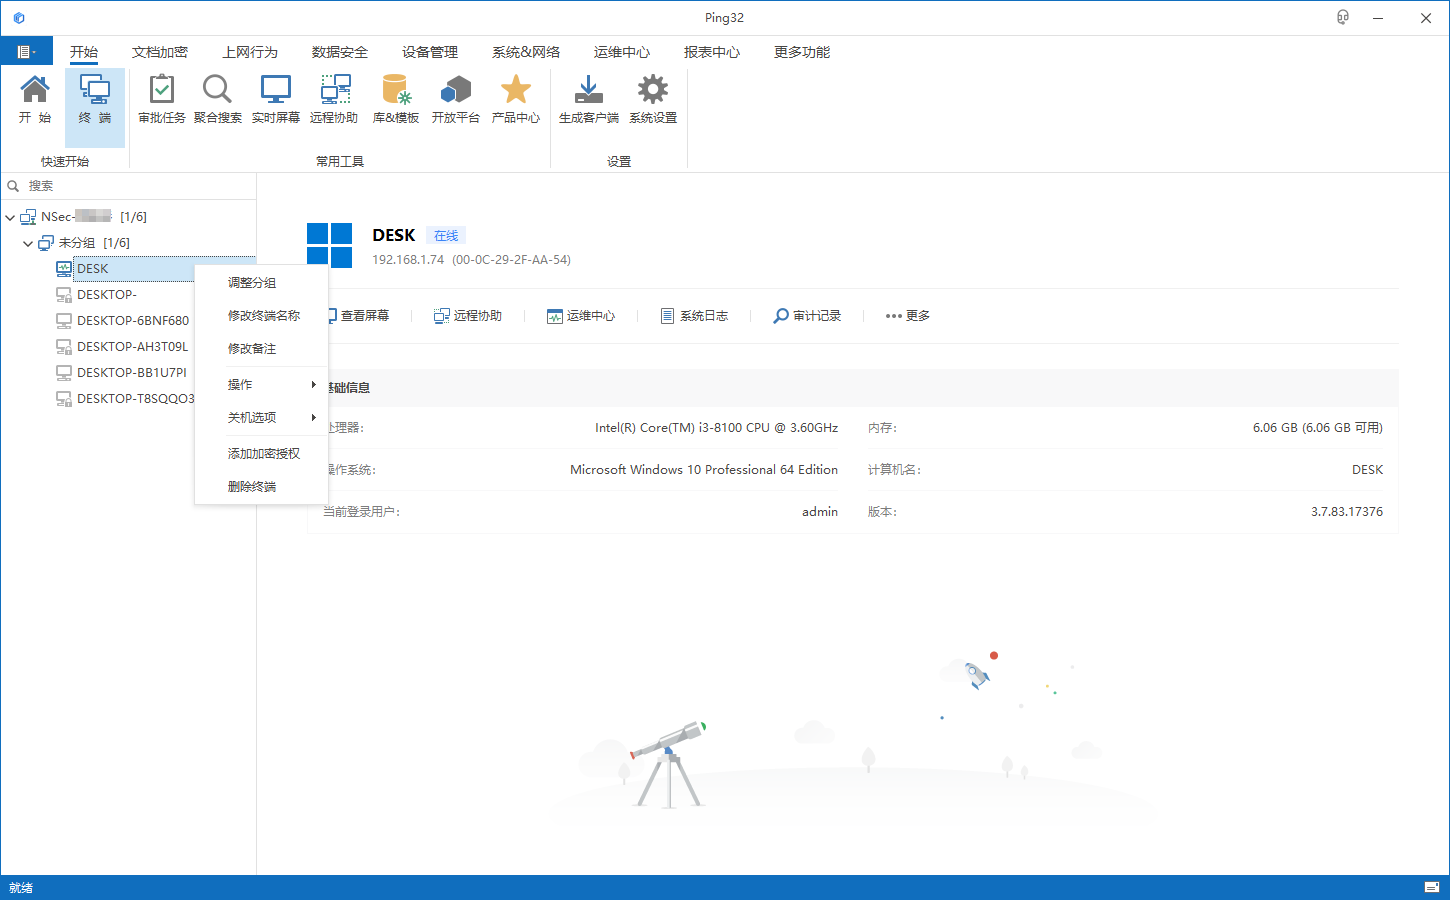Switch to 开始 ribbon tab
Screen dimensions: 1450x900
pos(84,52)
